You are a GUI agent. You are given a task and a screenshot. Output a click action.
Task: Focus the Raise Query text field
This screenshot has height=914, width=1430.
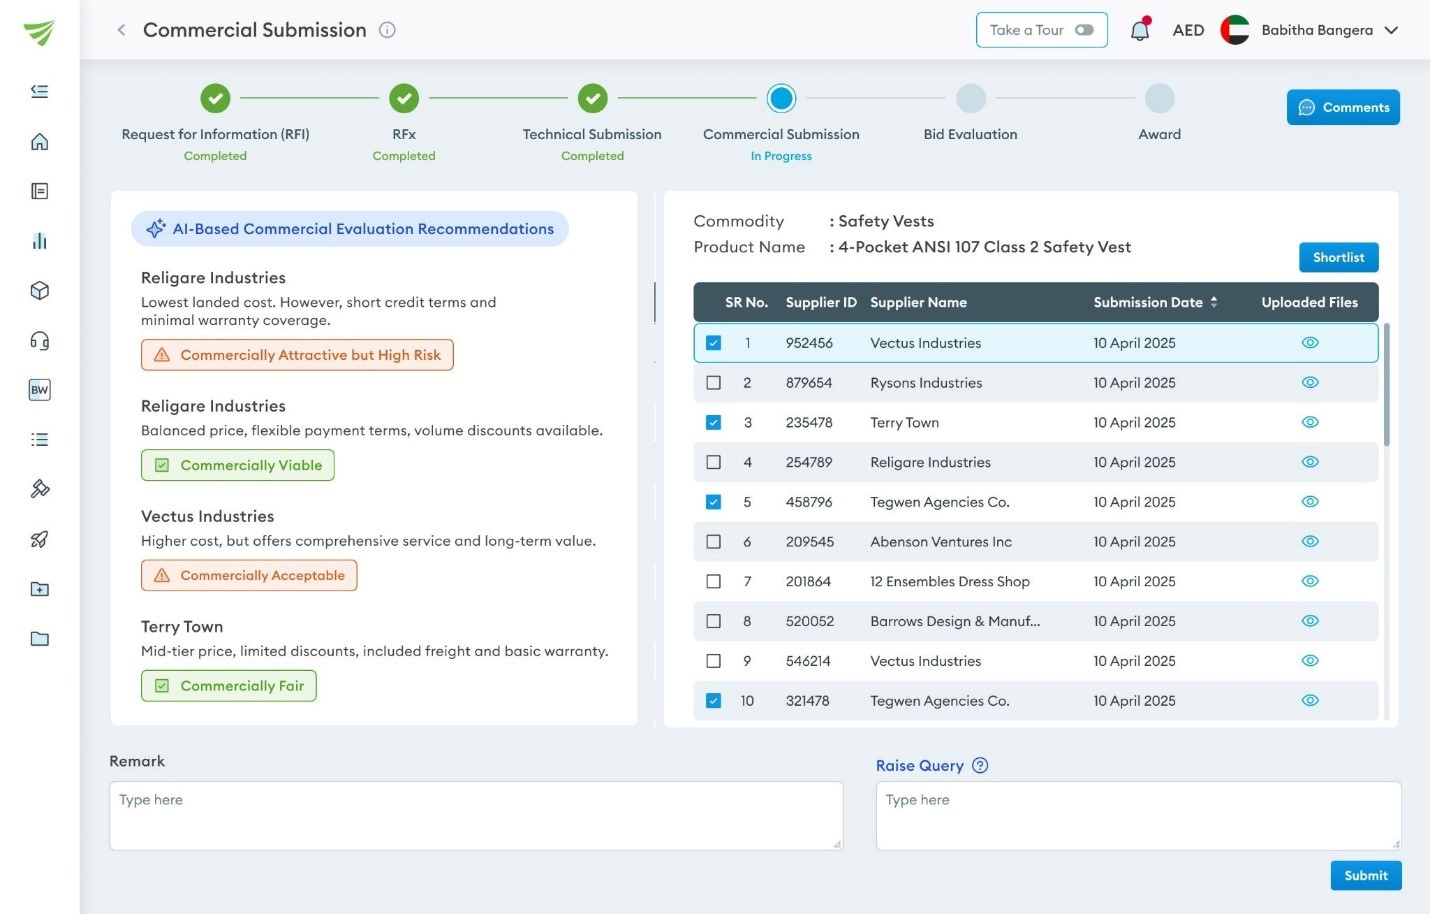(x=1138, y=816)
